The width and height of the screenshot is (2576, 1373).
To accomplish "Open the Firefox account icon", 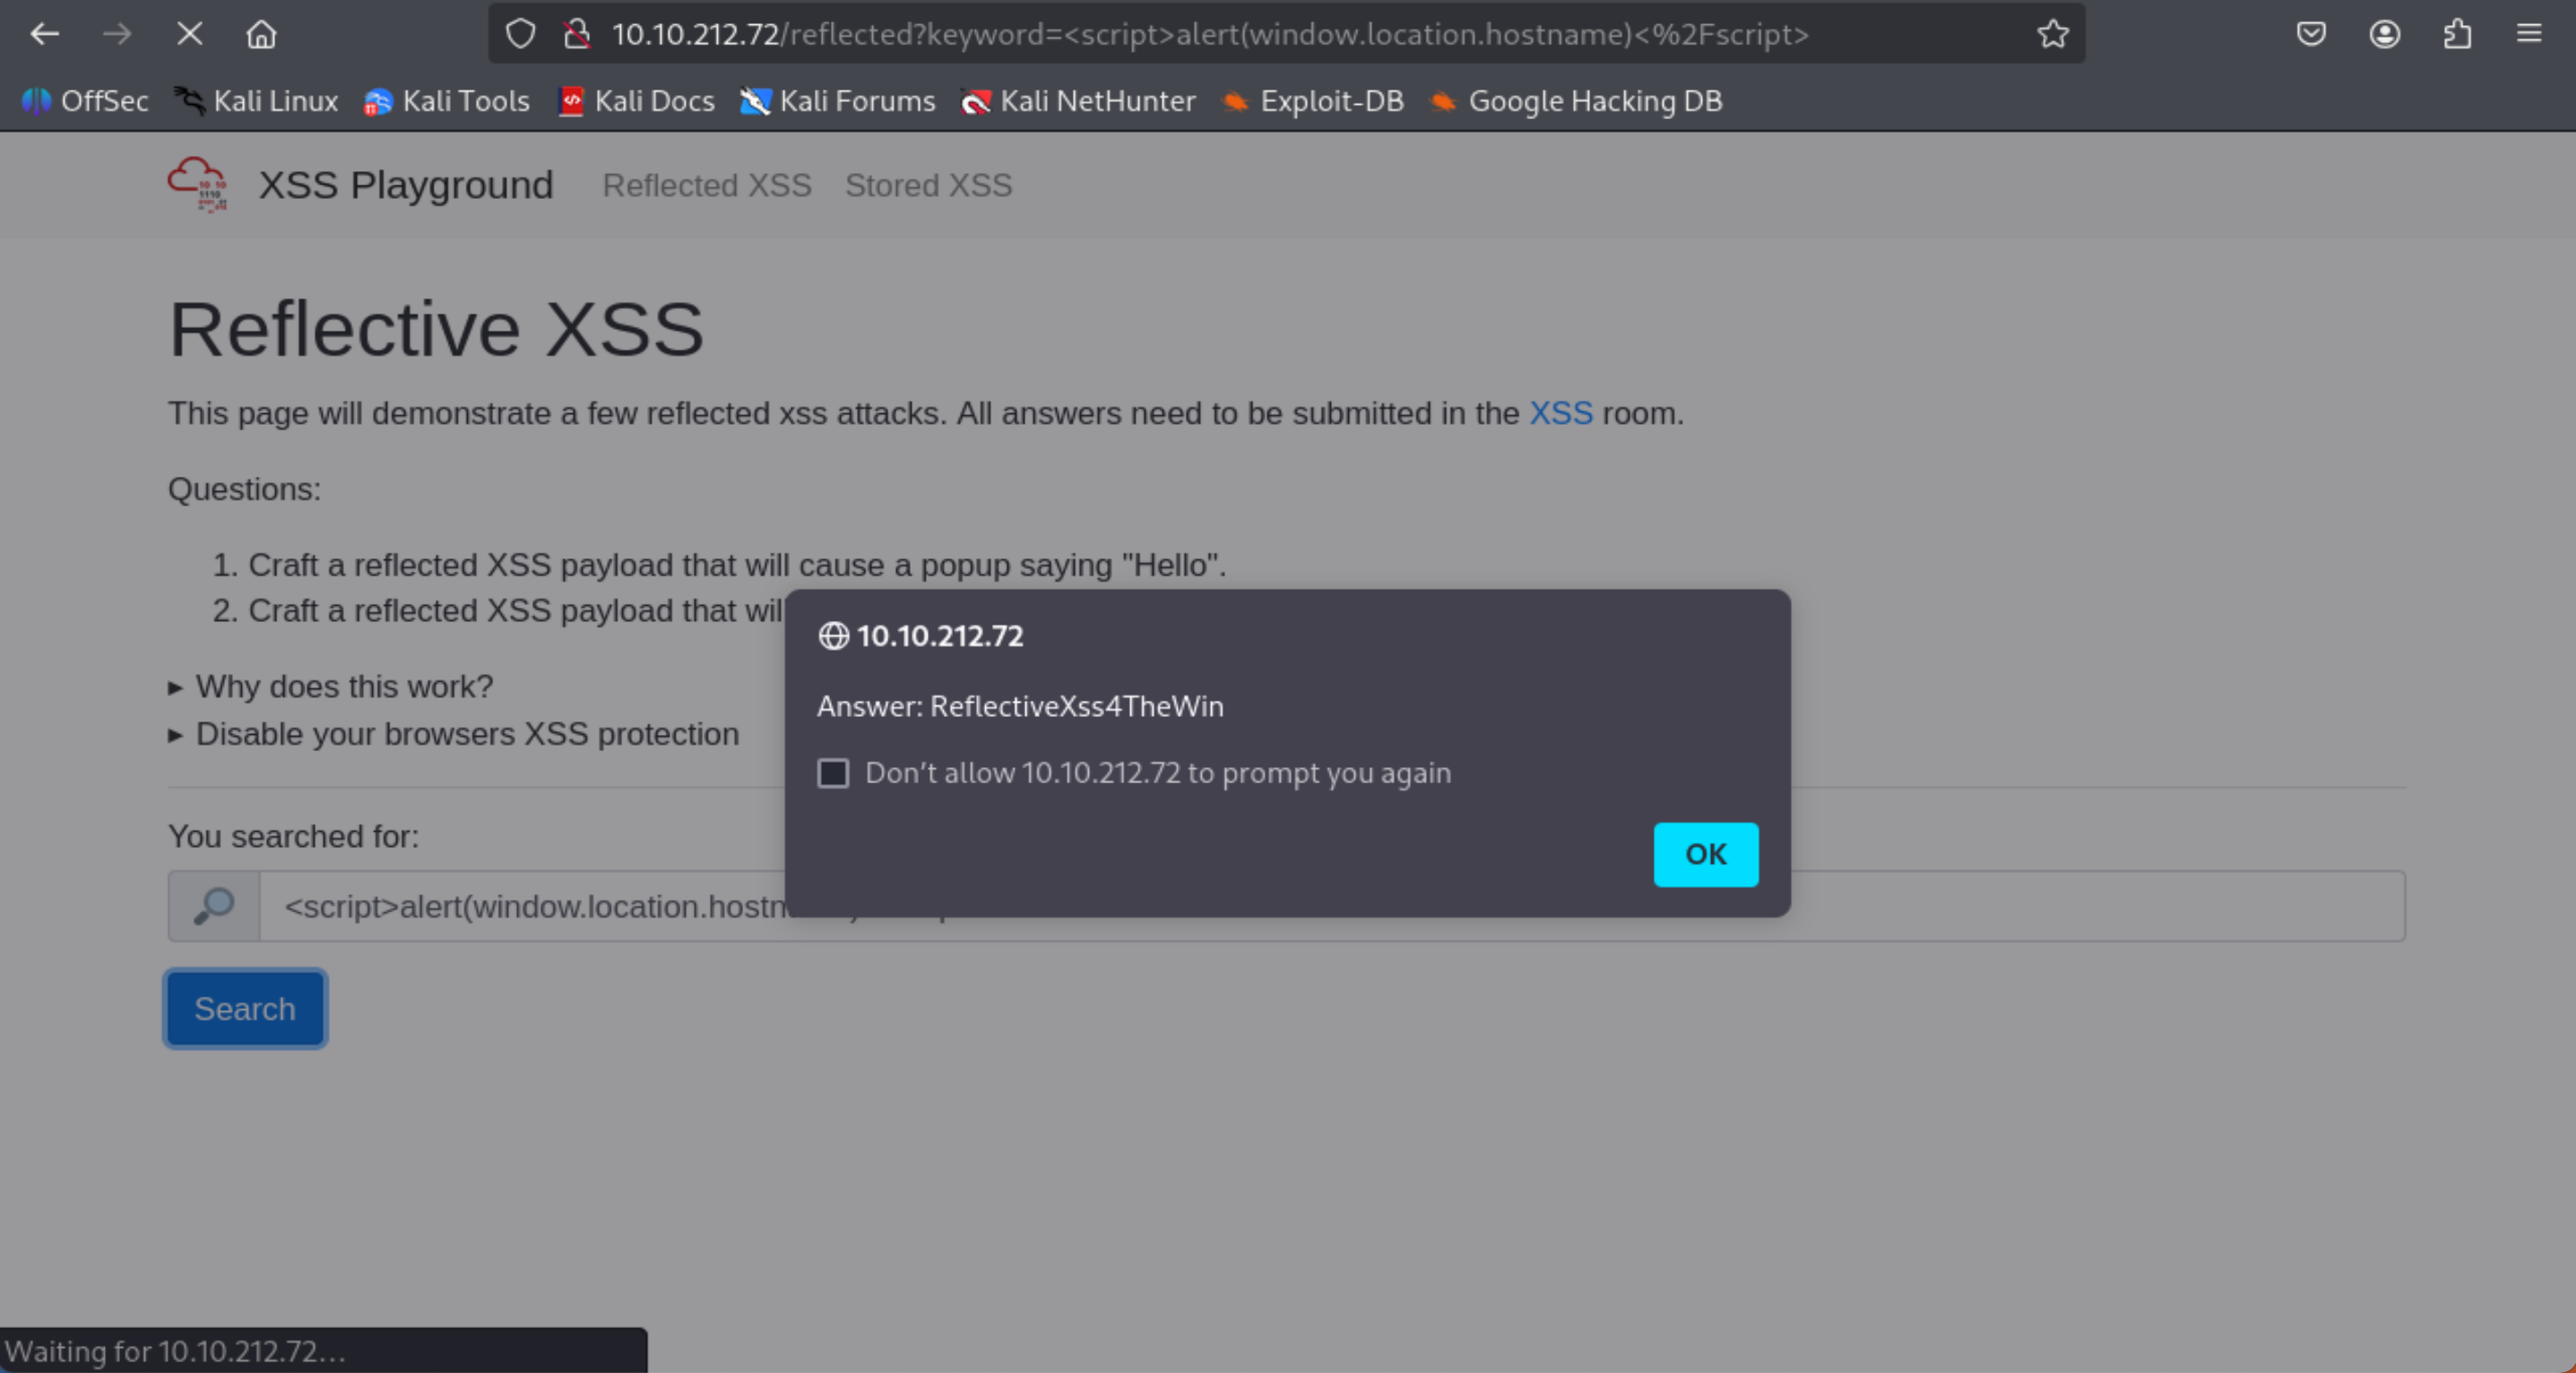I will pos(2384,34).
